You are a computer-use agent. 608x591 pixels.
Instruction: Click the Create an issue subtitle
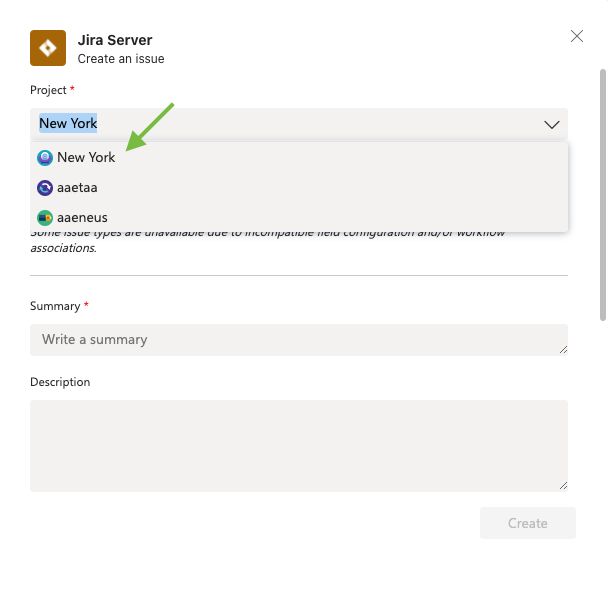121,59
